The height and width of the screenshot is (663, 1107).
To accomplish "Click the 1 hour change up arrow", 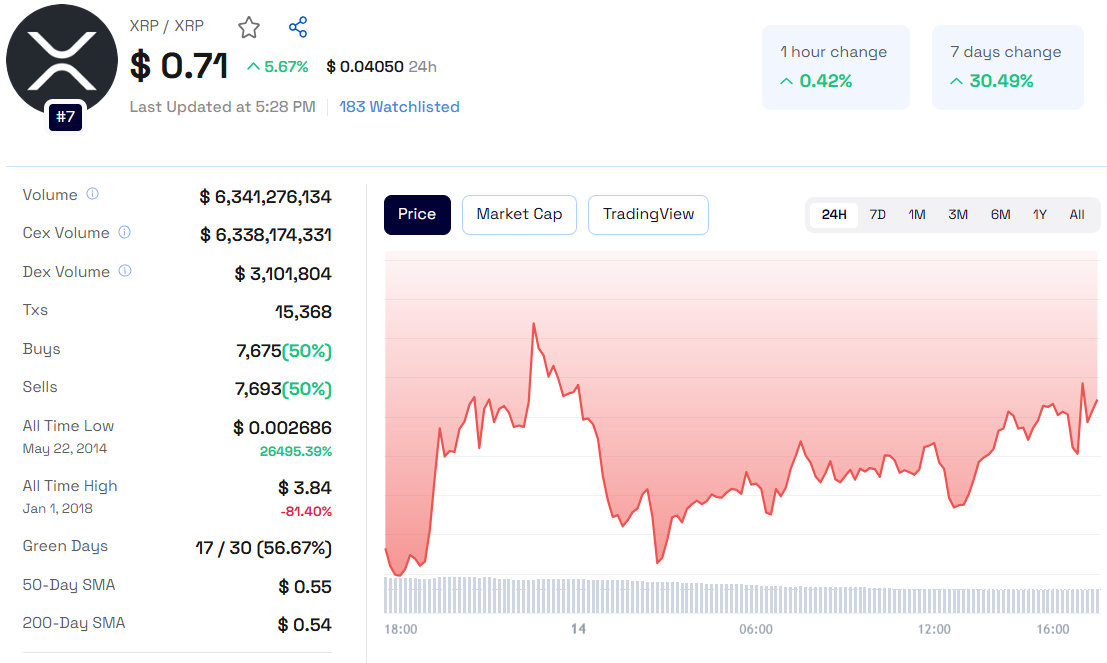I will (x=786, y=81).
